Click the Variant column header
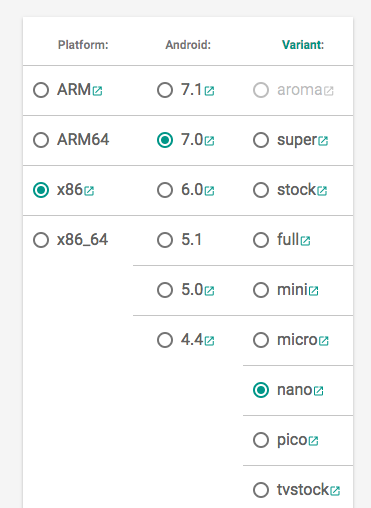The image size is (371, 508). pyautogui.click(x=303, y=45)
